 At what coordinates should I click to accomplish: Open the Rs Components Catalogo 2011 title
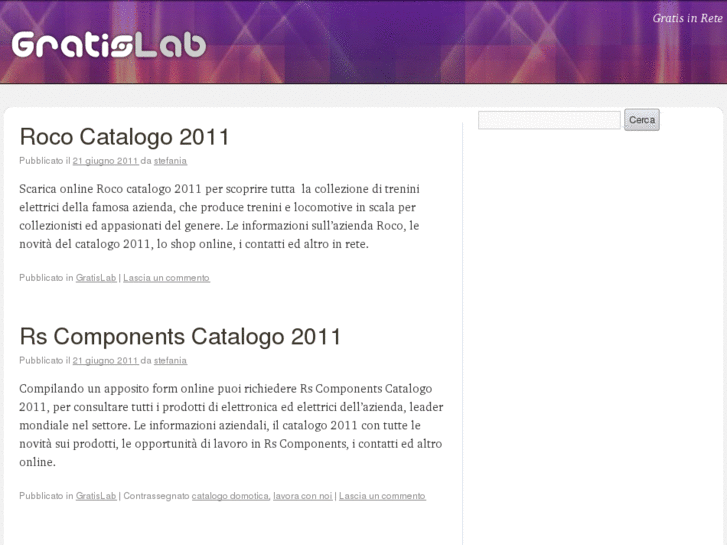click(180, 336)
